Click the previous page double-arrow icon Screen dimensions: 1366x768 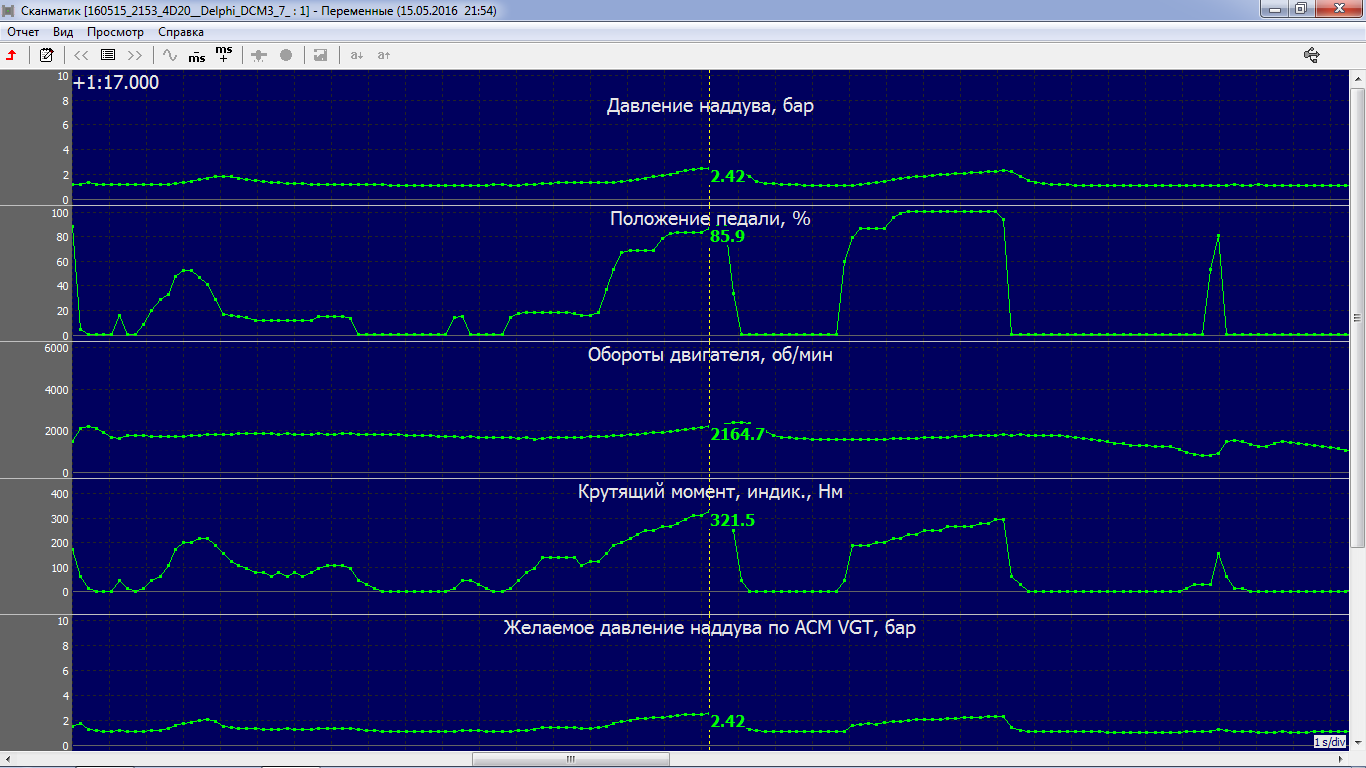(81, 55)
